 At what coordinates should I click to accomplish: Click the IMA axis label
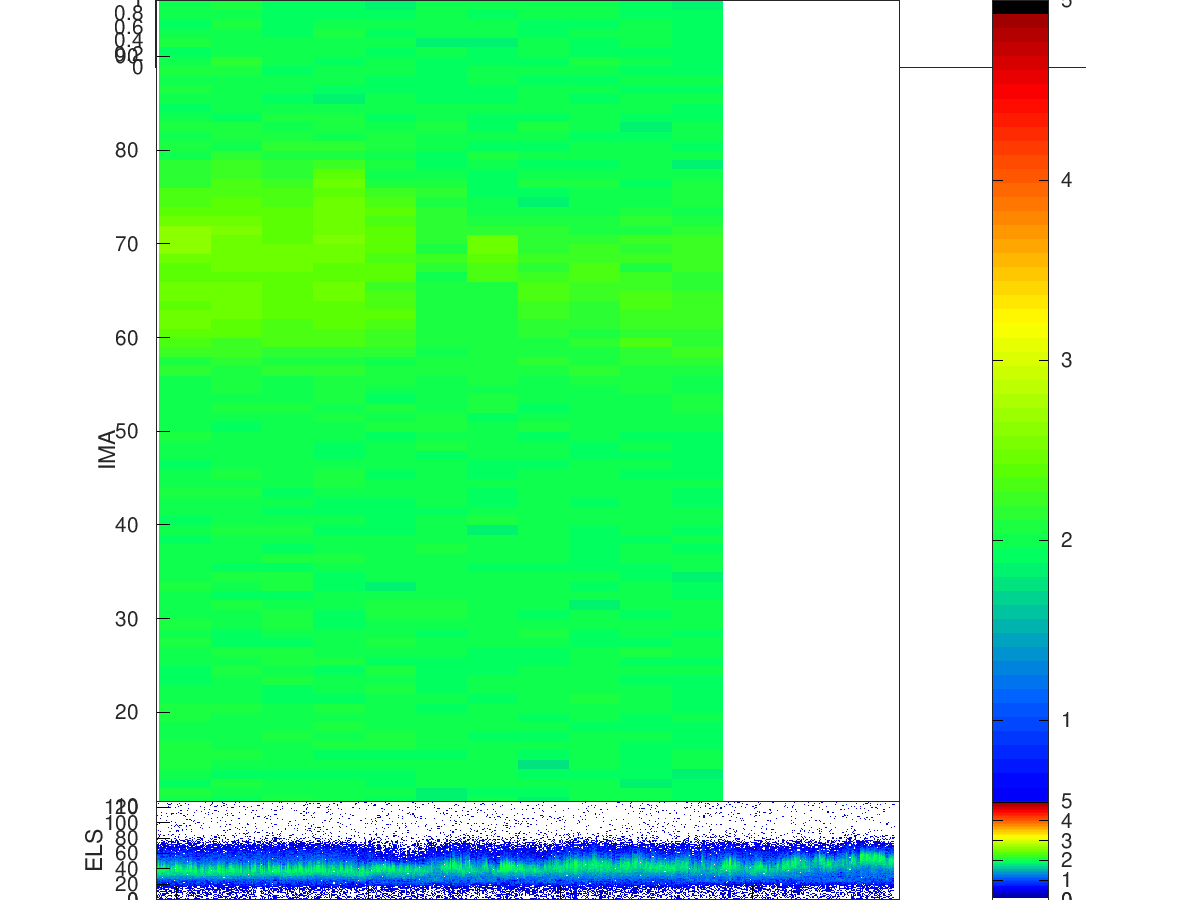click(x=107, y=448)
